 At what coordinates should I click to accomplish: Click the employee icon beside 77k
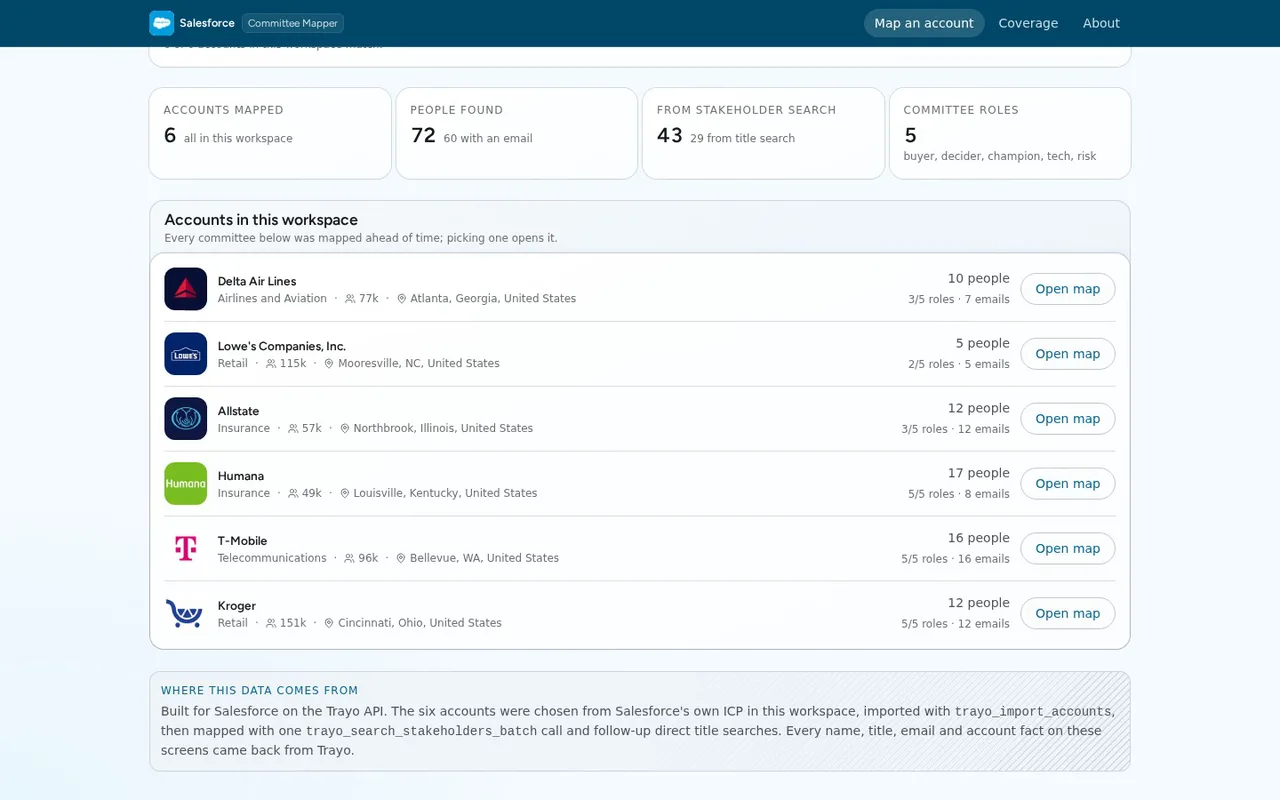click(350, 299)
